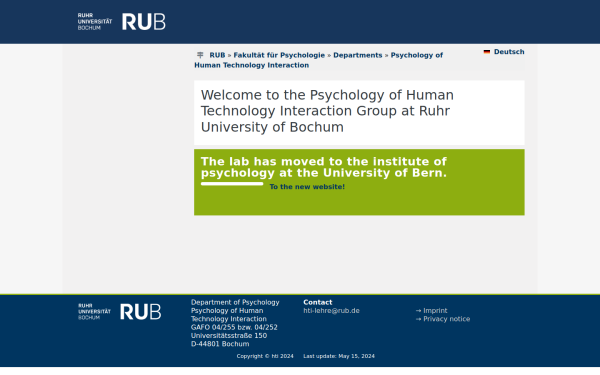The height and width of the screenshot is (375, 600).
Task: Open the Privacy notice link
Action: click(447, 319)
